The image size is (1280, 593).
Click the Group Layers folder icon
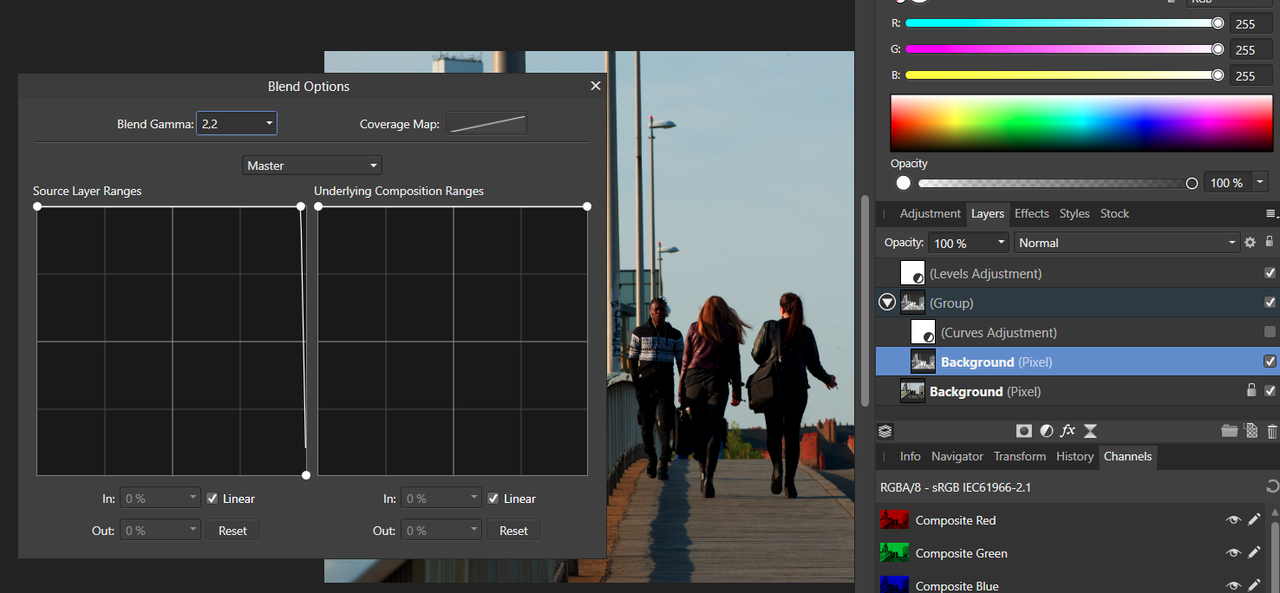[1229, 431]
